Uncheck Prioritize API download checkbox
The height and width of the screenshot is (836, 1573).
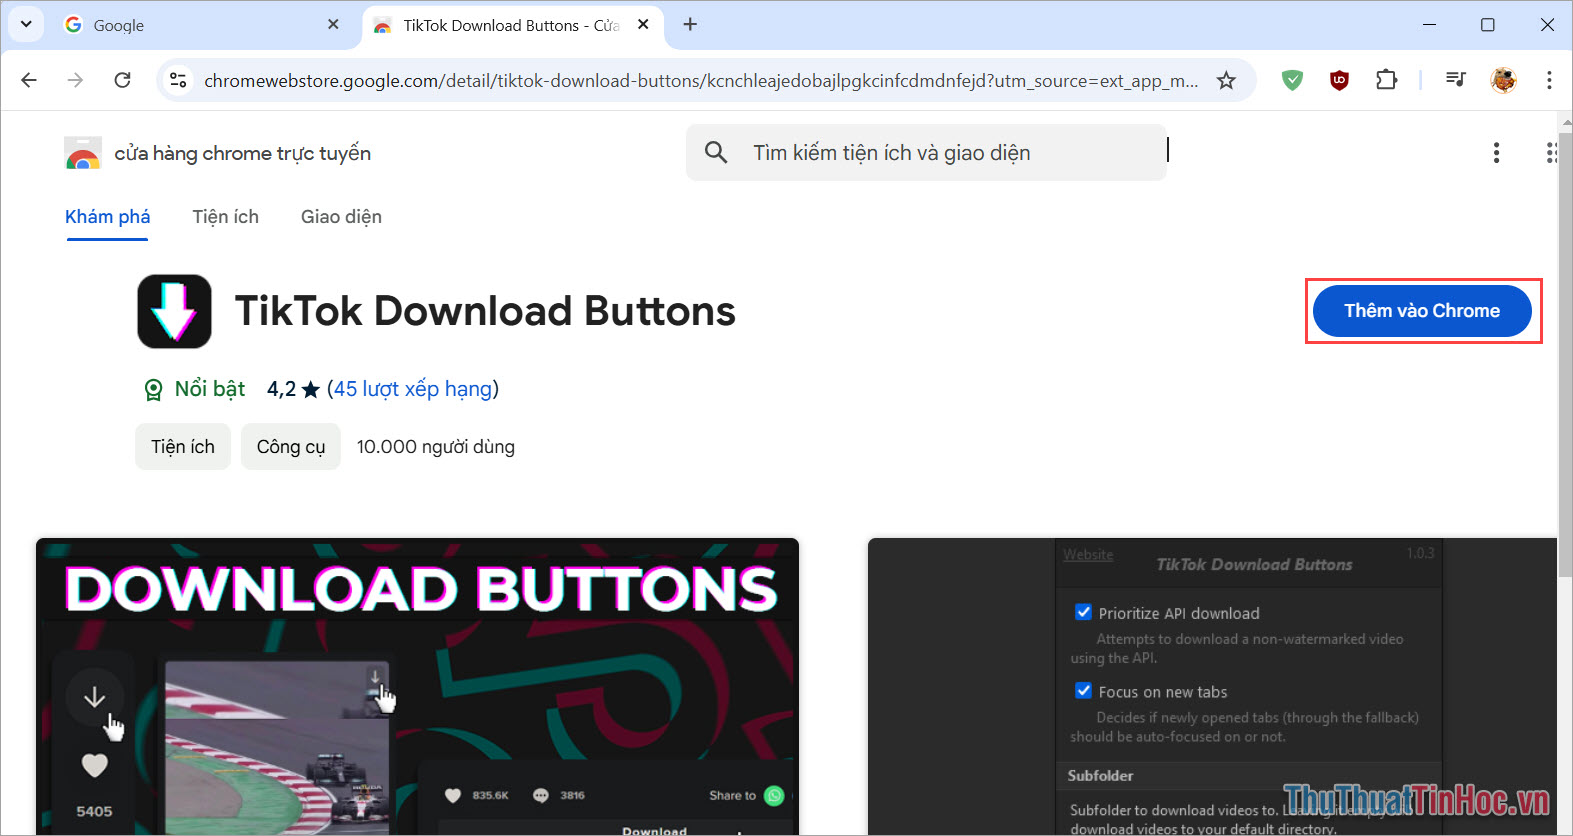(x=1083, y=612)
